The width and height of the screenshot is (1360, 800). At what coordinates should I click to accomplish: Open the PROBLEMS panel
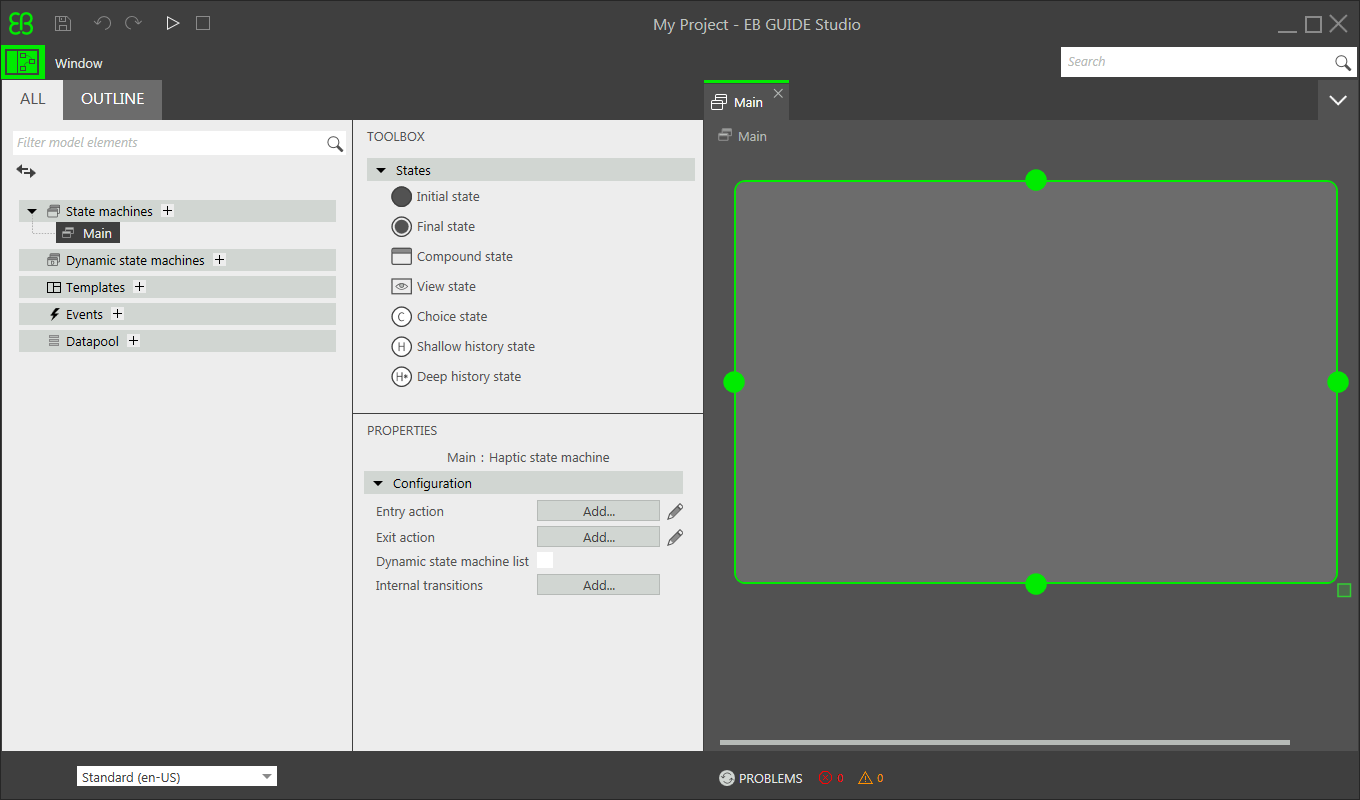coord(761,778)
